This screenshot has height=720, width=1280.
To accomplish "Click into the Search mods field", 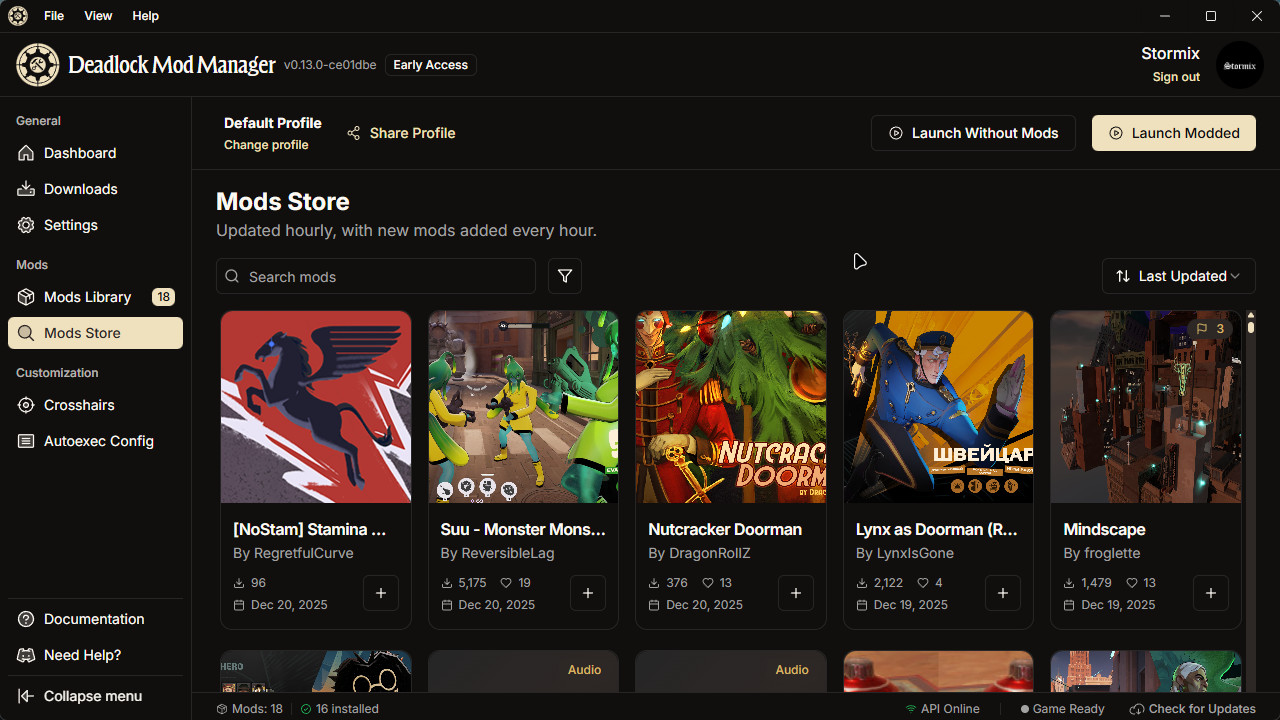I will point(385,276).
